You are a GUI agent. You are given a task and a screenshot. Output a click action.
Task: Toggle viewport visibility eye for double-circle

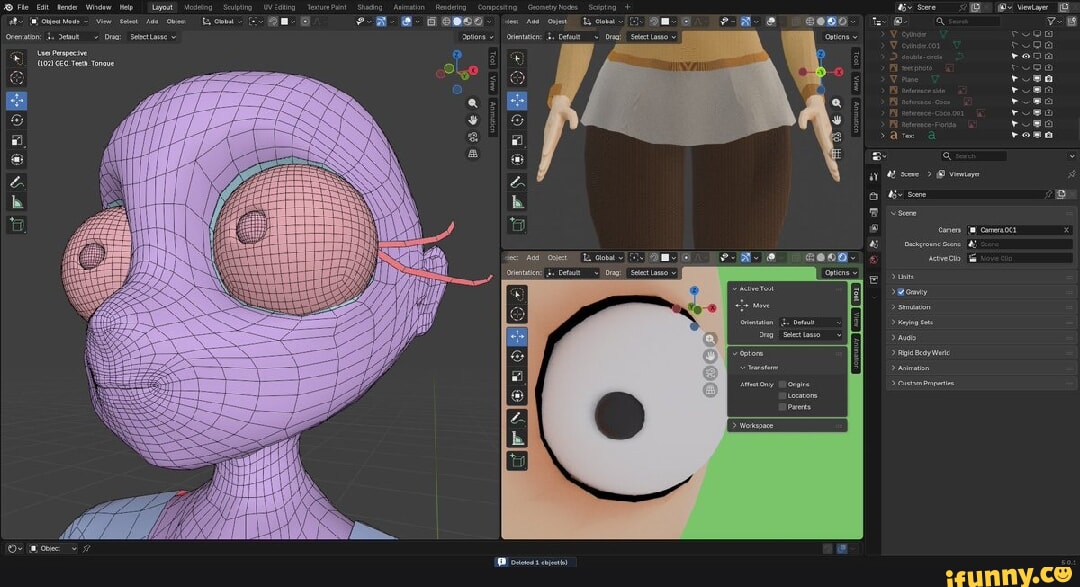pyautogui.click(x=1026, y=56)
